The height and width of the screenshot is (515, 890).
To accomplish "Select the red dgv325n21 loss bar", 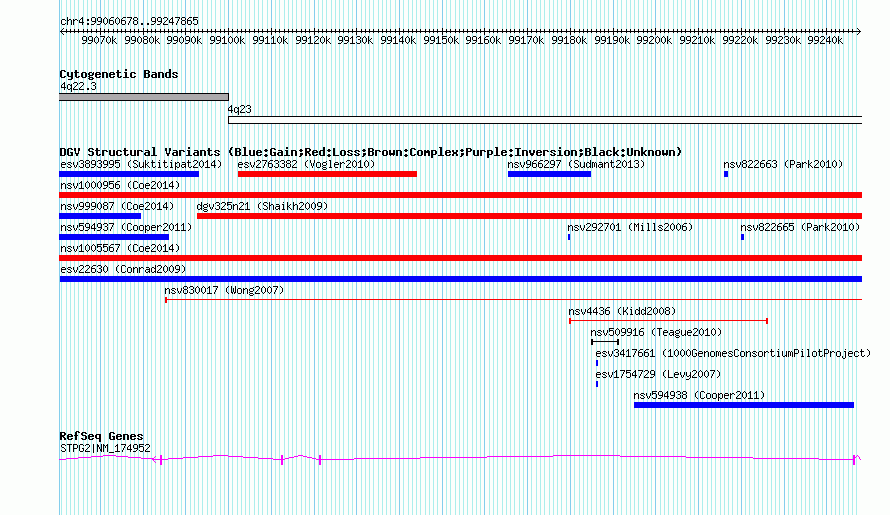I will [530, 216].
